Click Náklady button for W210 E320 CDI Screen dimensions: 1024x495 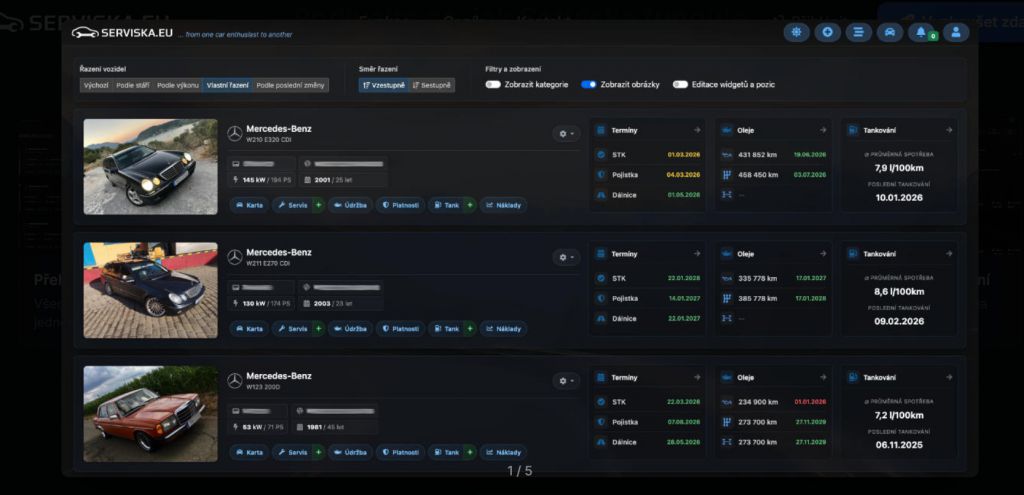click(x=504, y=205)
